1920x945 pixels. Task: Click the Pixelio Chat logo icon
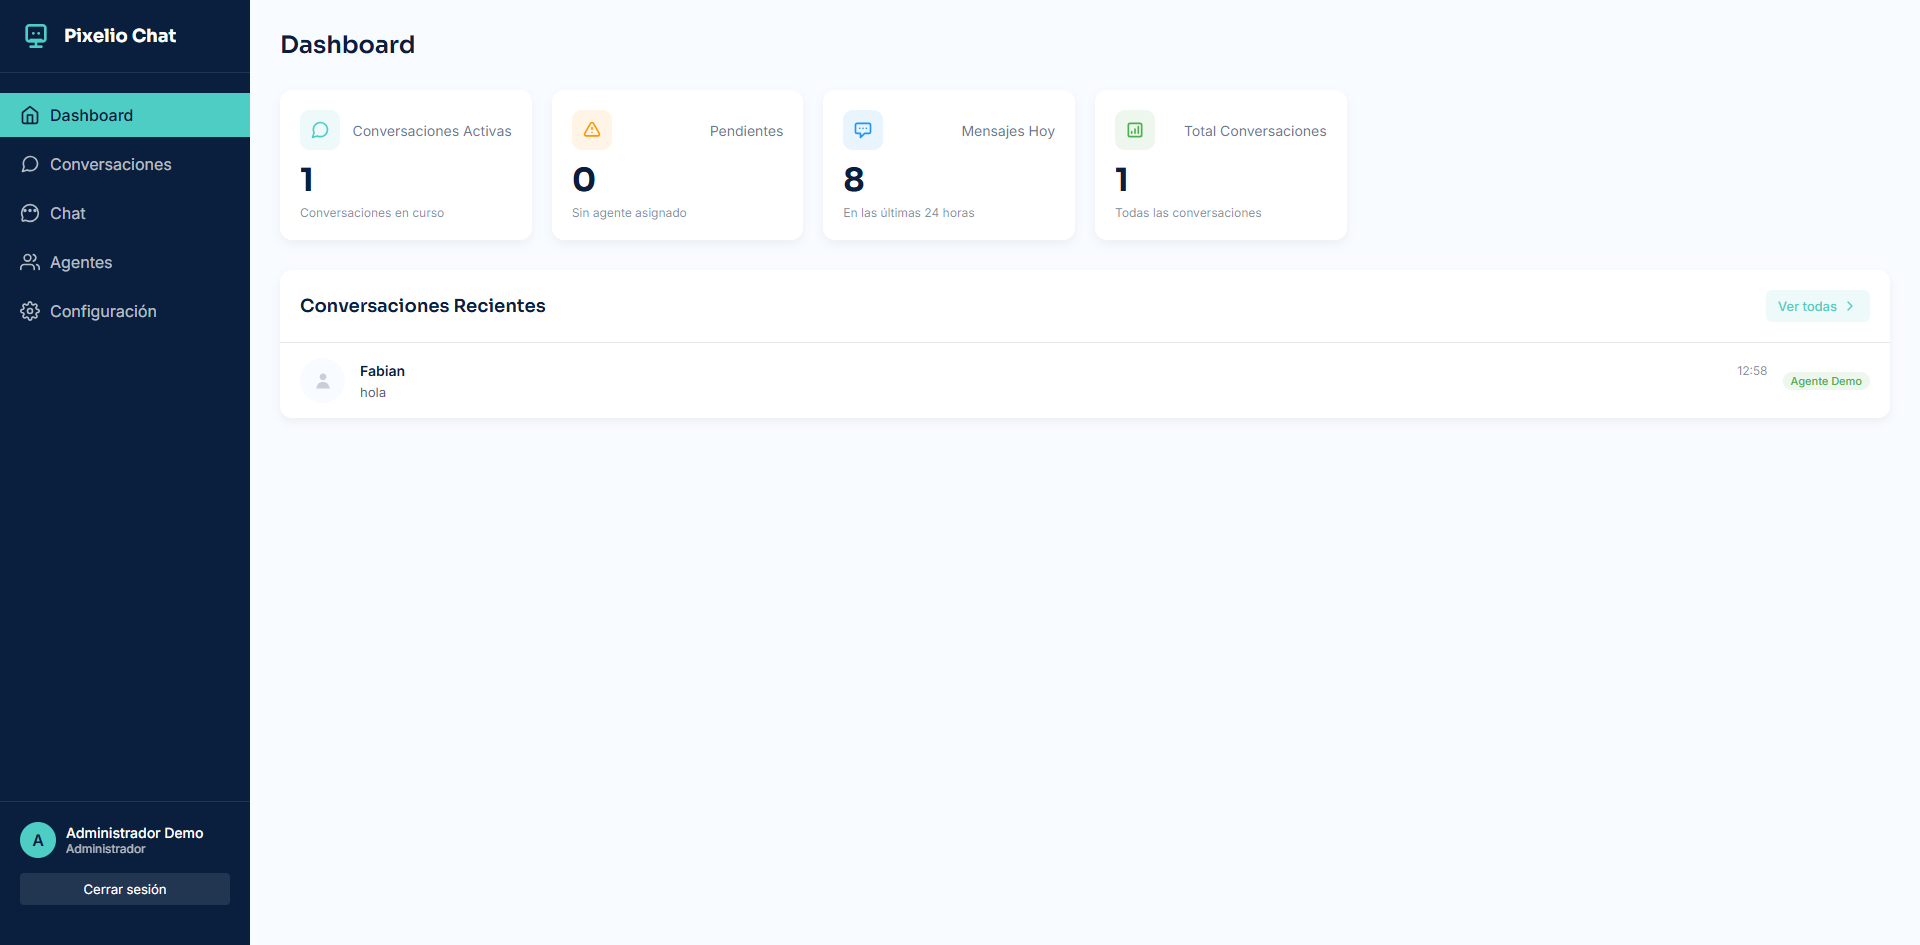click(36, 36)
